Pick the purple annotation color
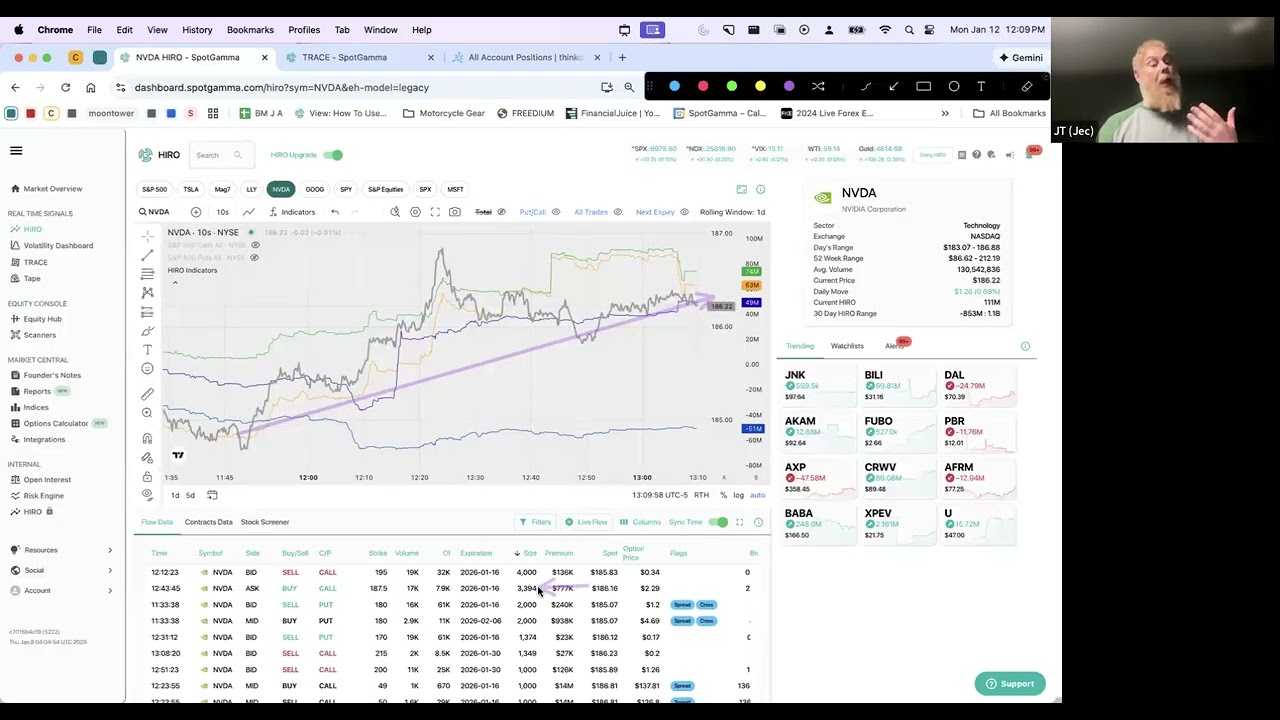Screen dimensions: 1280x720 coord(789,86)
